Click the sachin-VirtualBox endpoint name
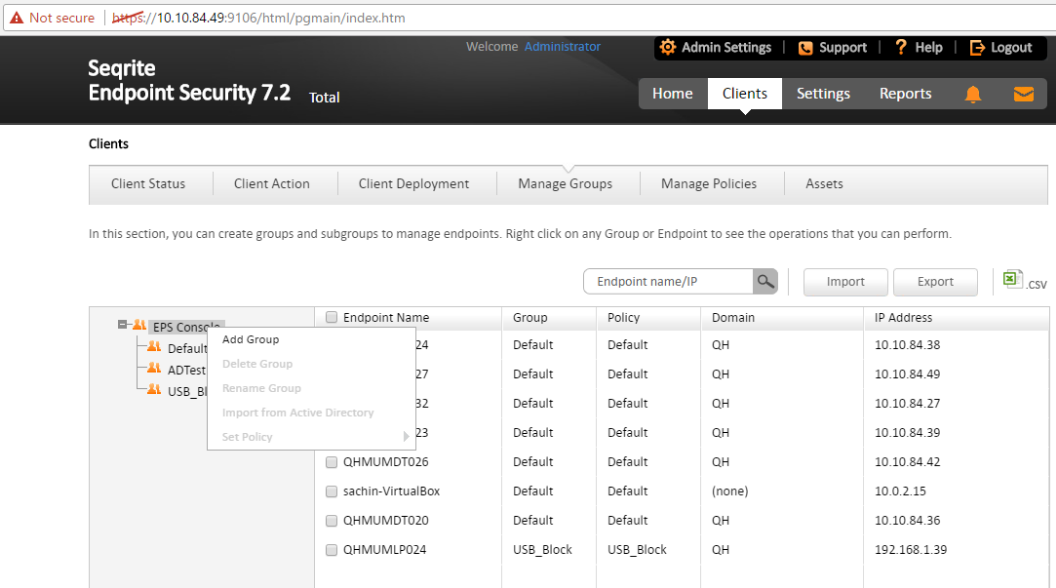 [391, 491]
